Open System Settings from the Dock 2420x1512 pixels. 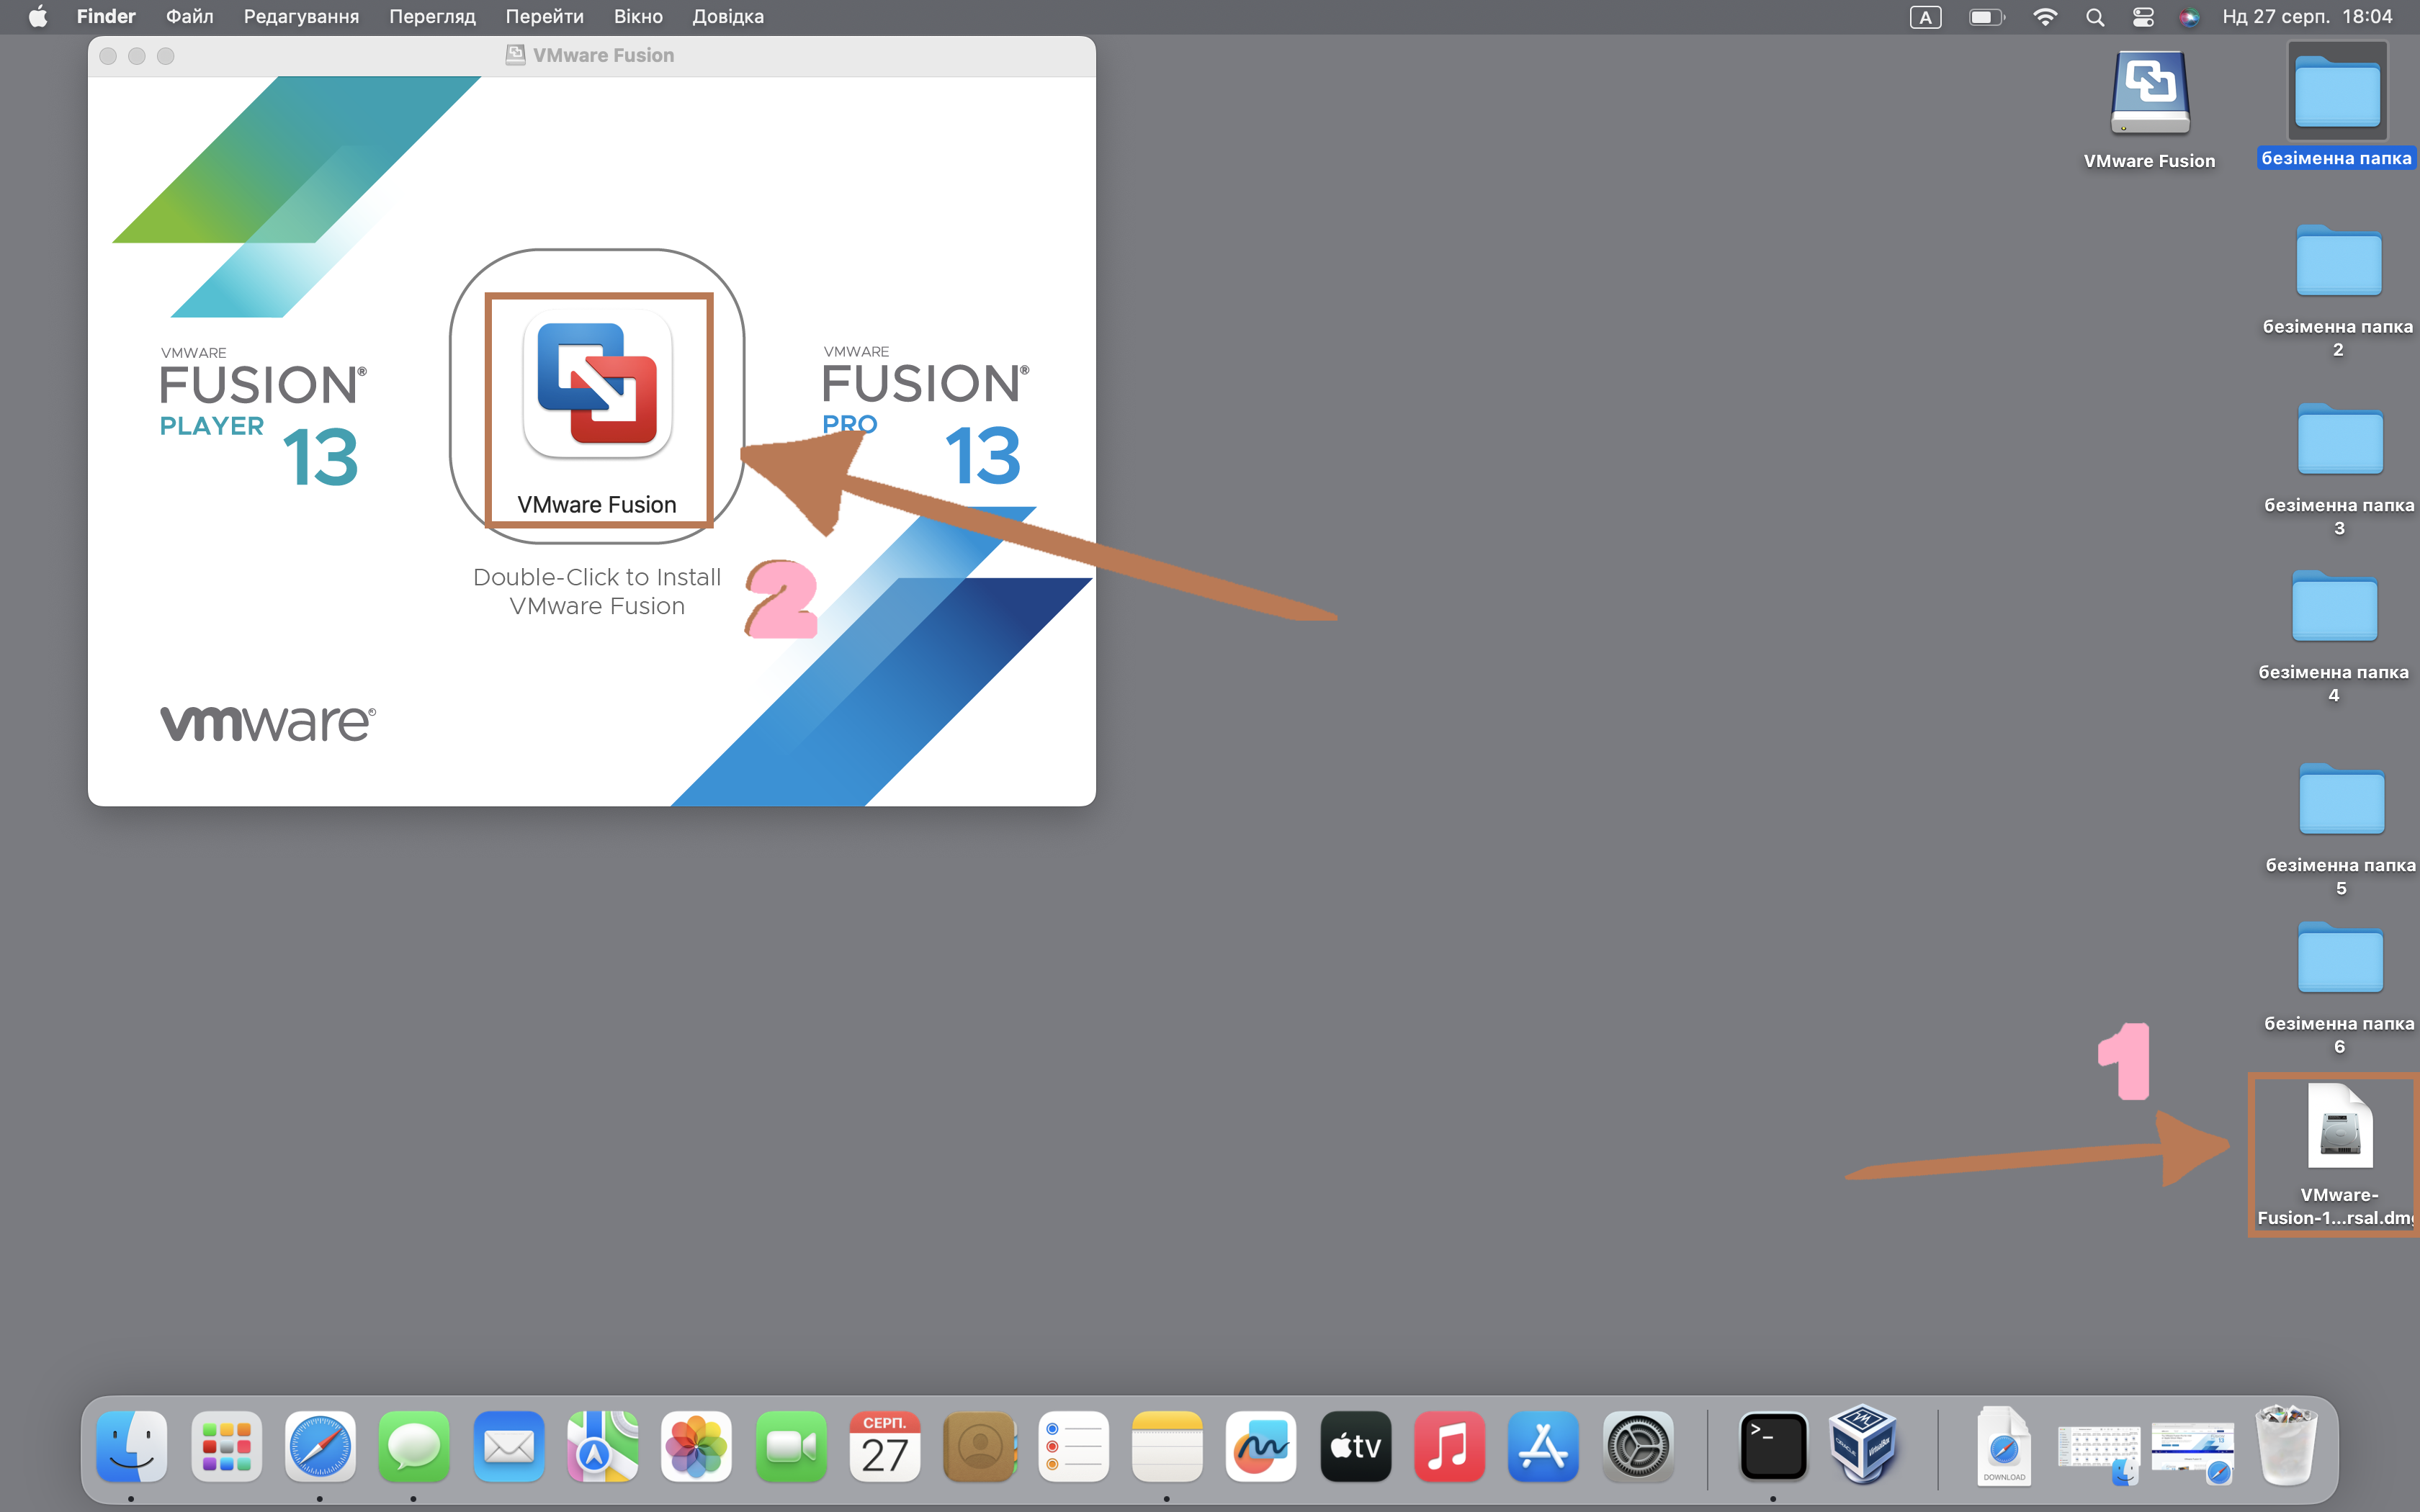(x=1638, y=1446)
